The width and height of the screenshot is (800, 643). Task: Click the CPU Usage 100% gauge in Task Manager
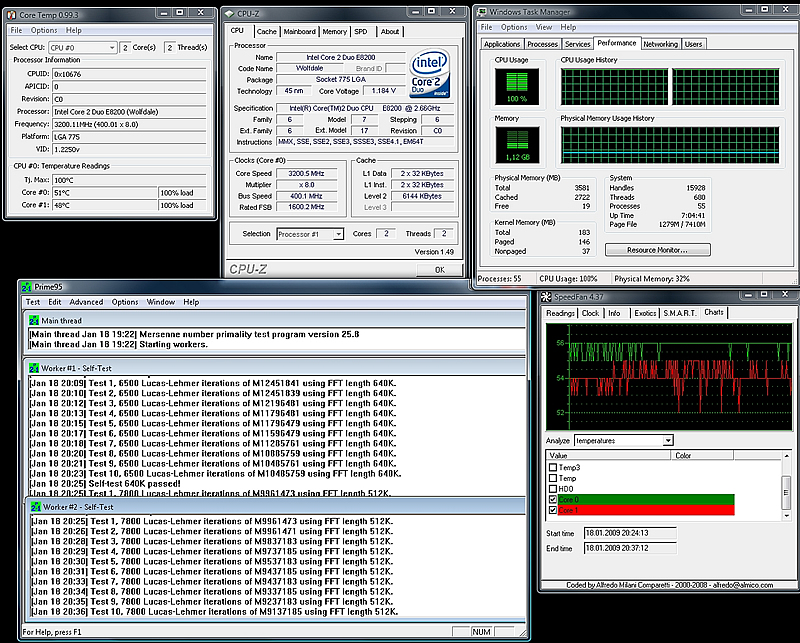[516, 87]
